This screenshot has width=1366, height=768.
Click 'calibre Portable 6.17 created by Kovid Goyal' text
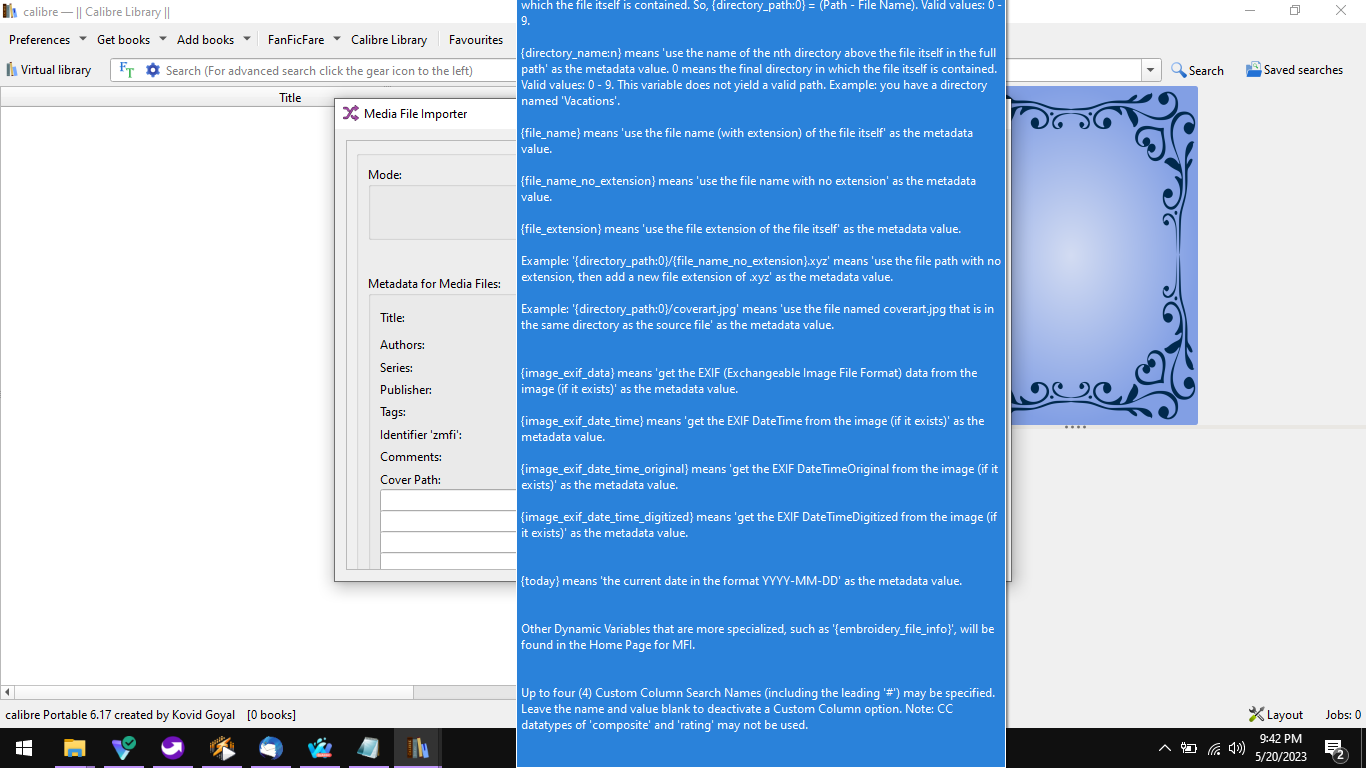click(x=120, y=715)
